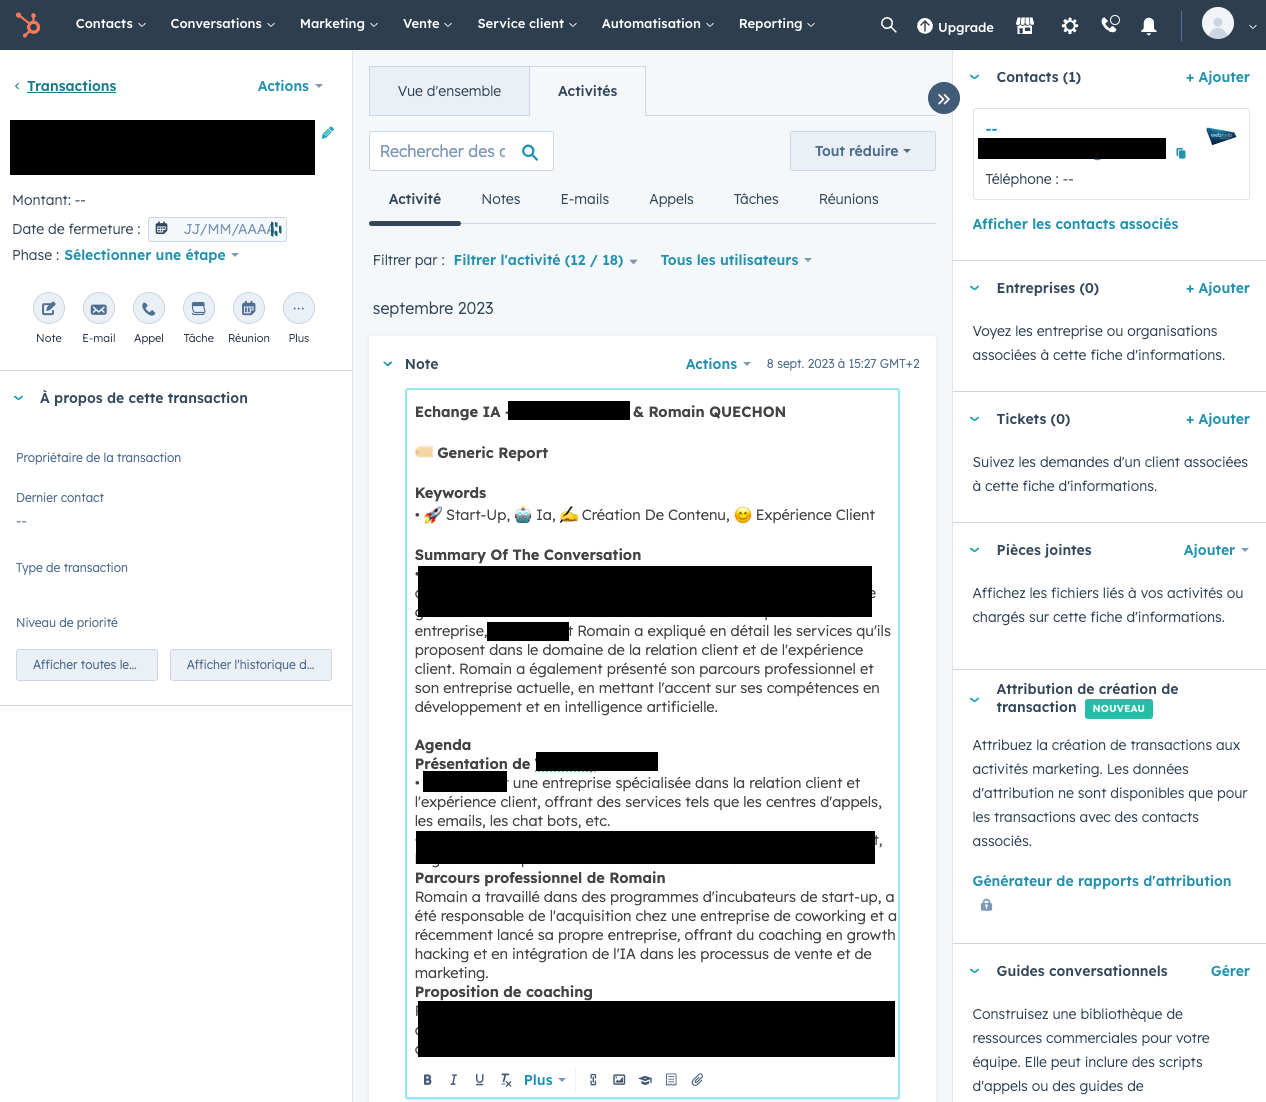Open the Automatisation menu
Screen dimensions: 1266x1102
[657, 23]
